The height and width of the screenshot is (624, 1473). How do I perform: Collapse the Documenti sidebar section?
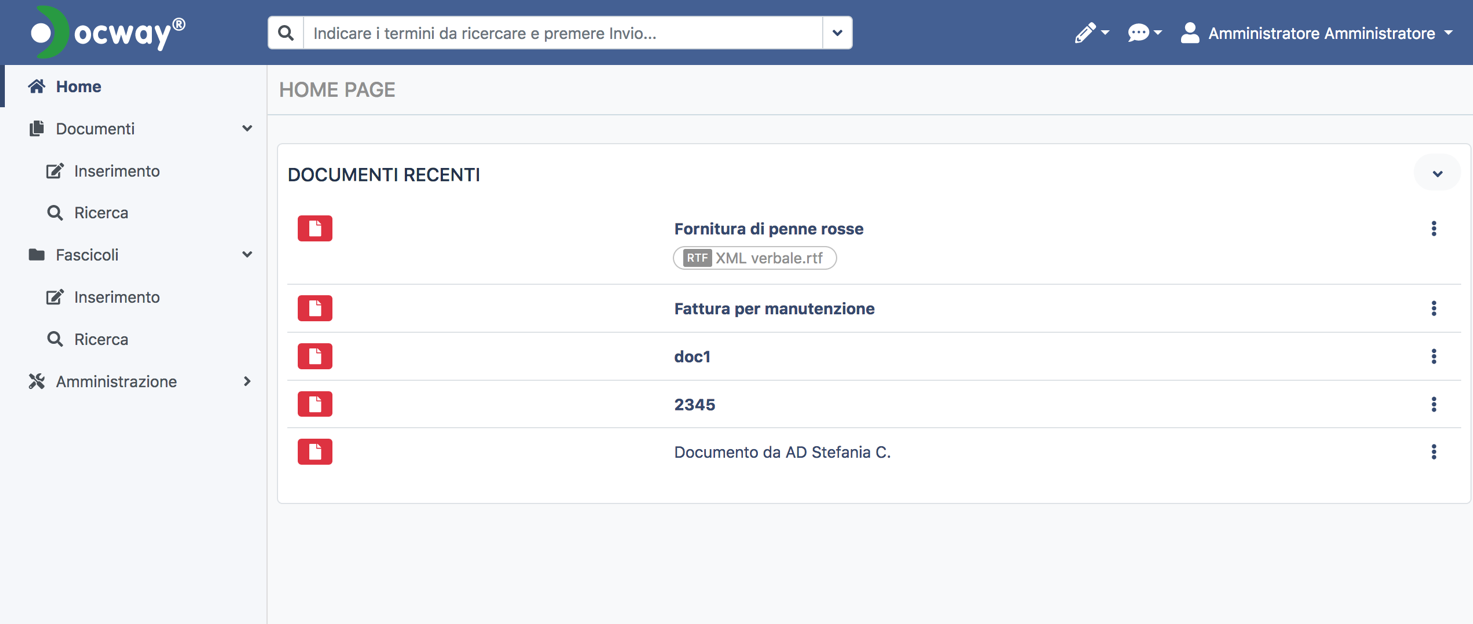(x=247, y=129)
